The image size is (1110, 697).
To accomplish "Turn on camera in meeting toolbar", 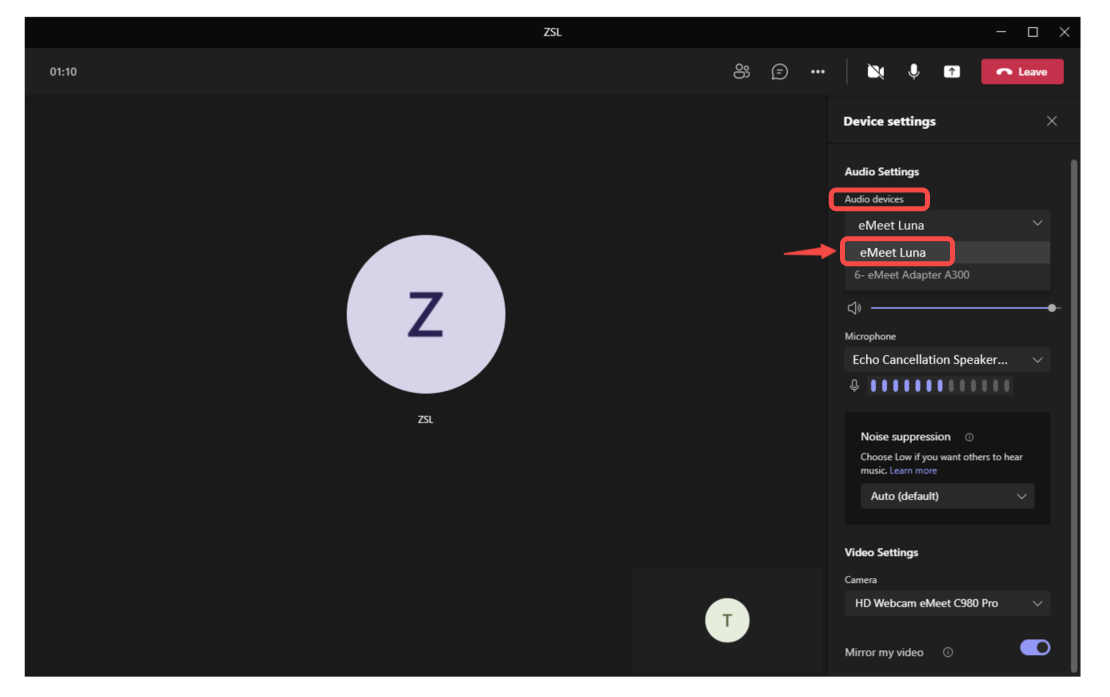I will pyautogui.click(x=876, y=72).
